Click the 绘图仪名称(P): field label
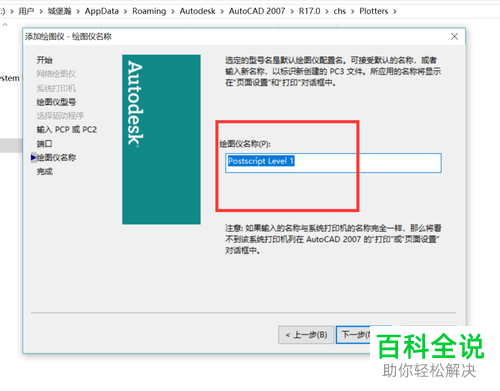The width and height of the screenshot is (500, 391). [x=245, y=144]
